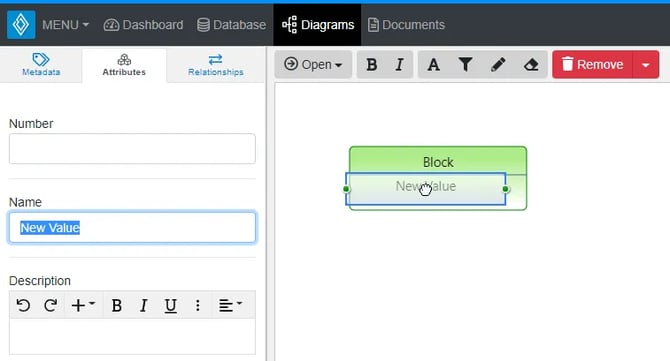Open the Documents section
Viewport: 670px width, 361px height.
pyautogui.click(x=406, y=25)
